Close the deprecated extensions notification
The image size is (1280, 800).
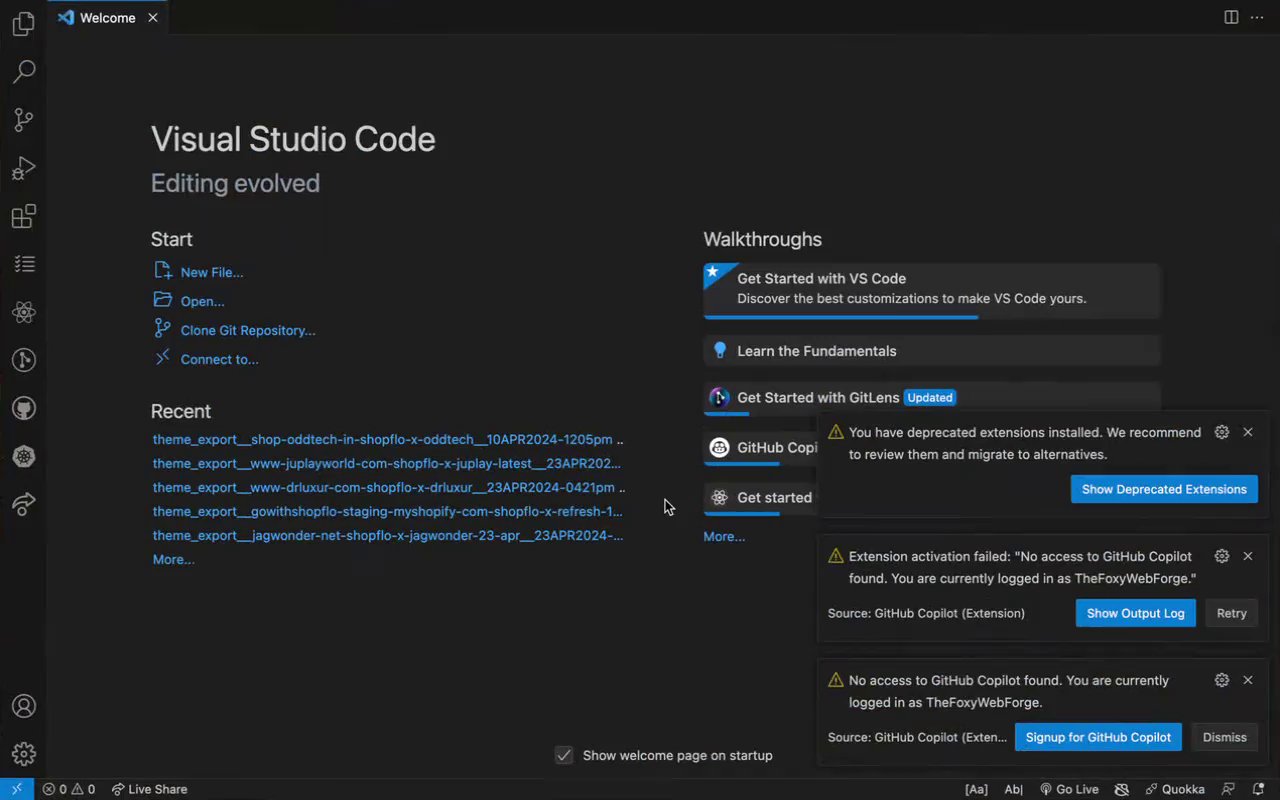1248,432
